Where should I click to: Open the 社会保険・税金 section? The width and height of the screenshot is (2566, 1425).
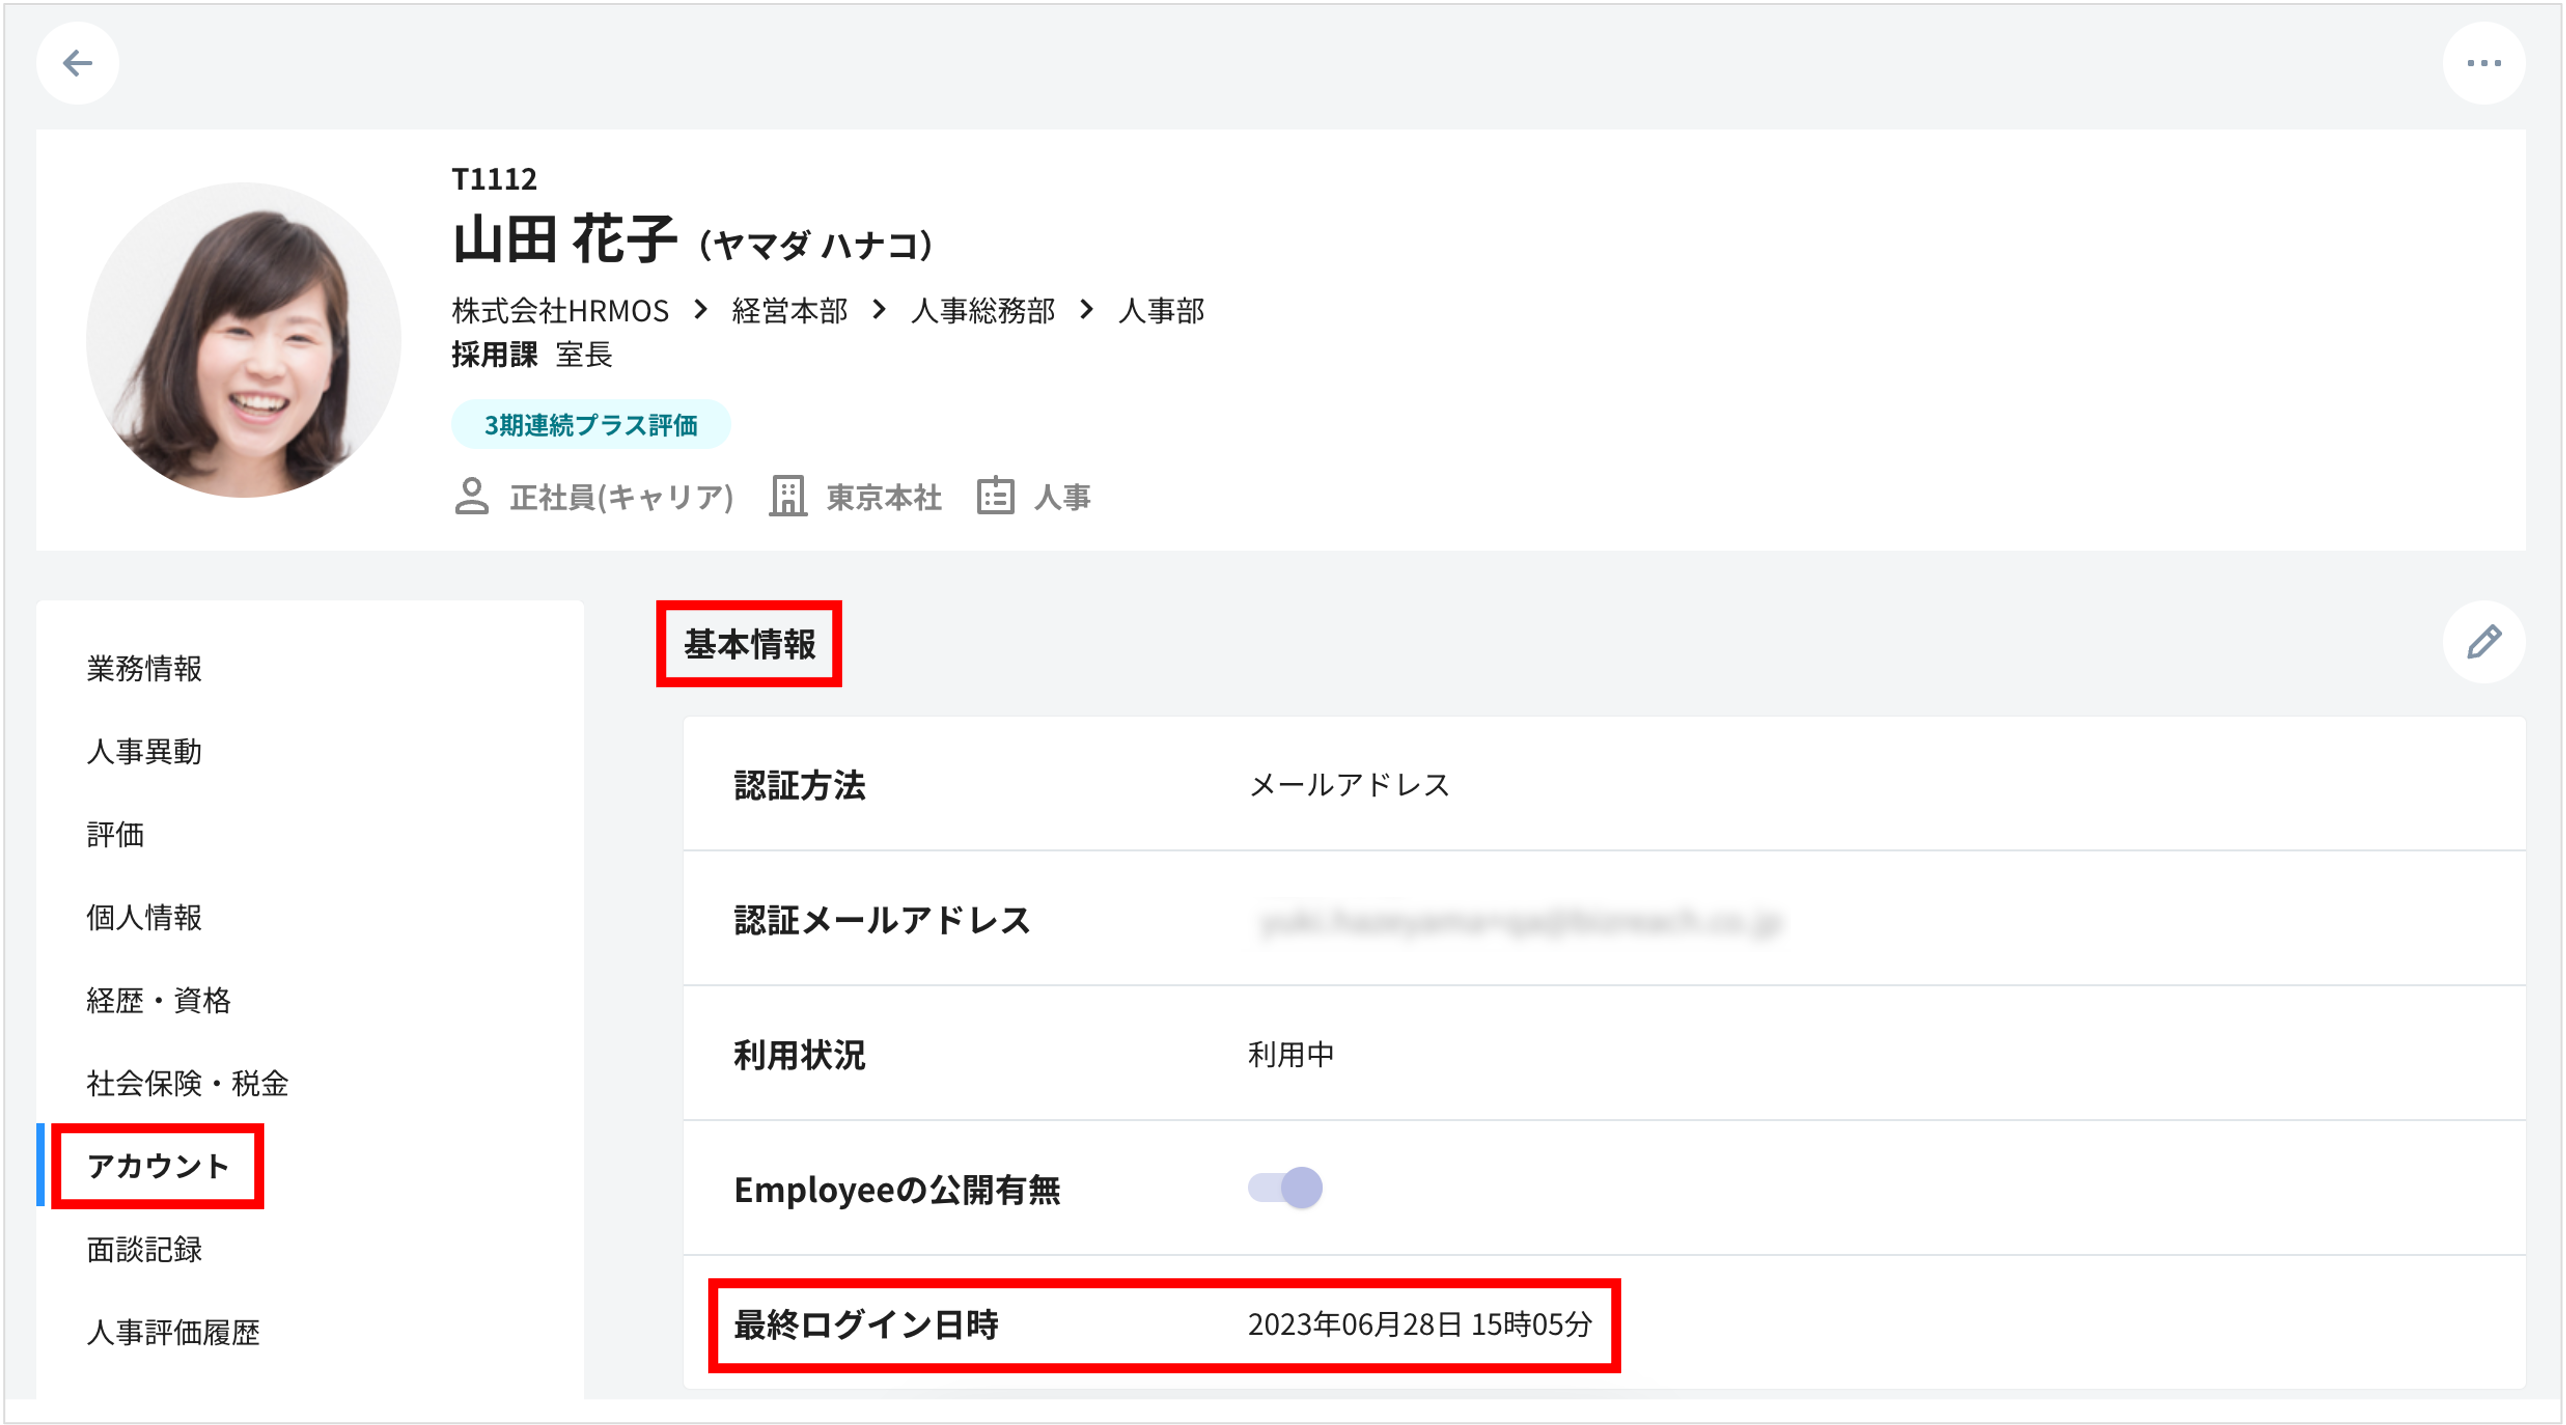coord(189,1082)
